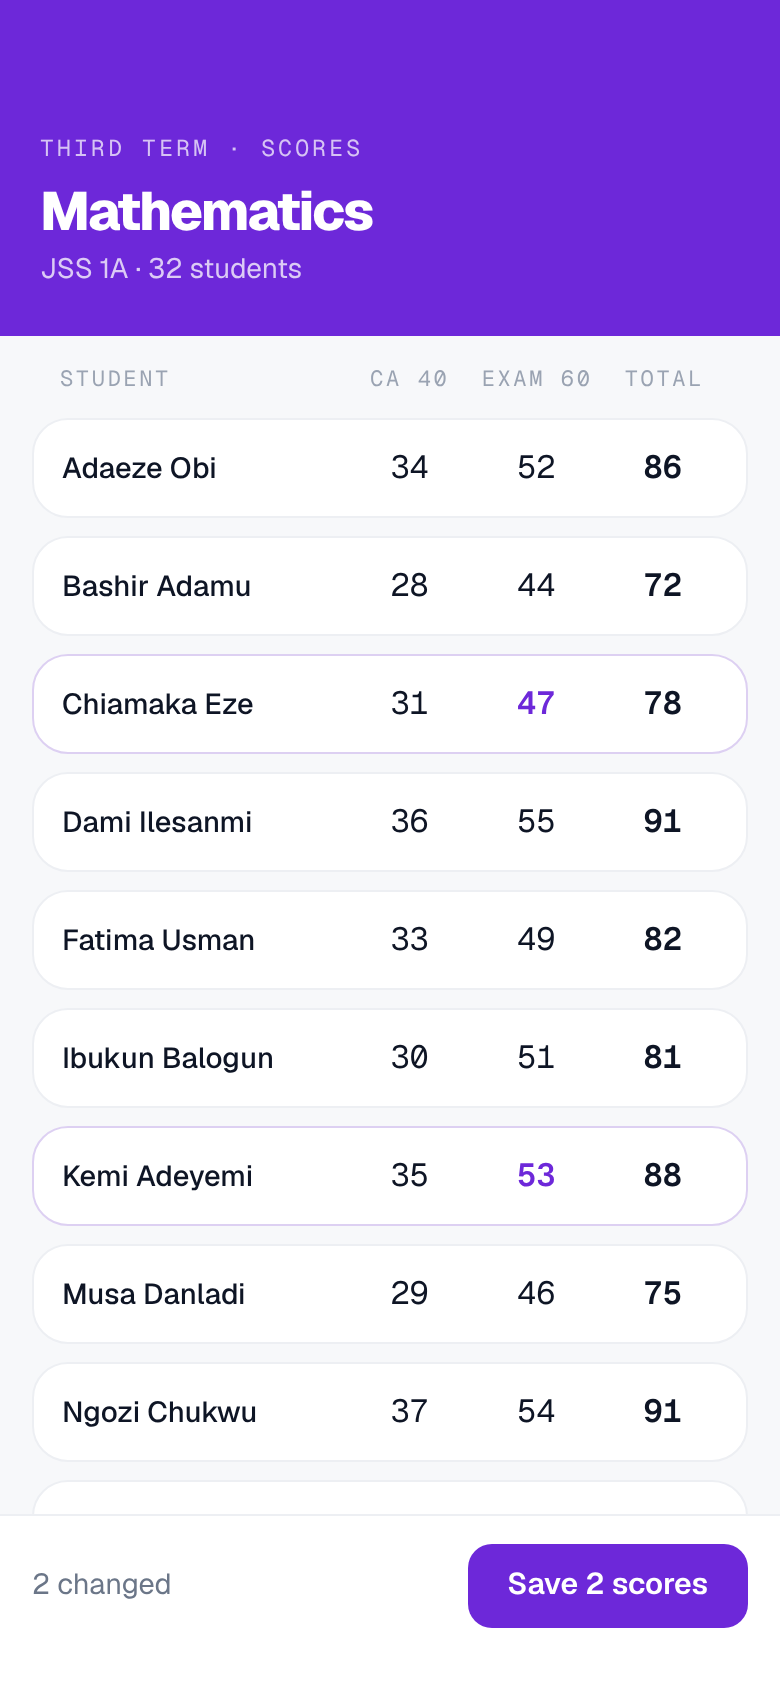Image resolution: width=780 pixels, height=1688 pixels.
Task: Click the Save 2 scores button
Action: [x=608, y=1585]
